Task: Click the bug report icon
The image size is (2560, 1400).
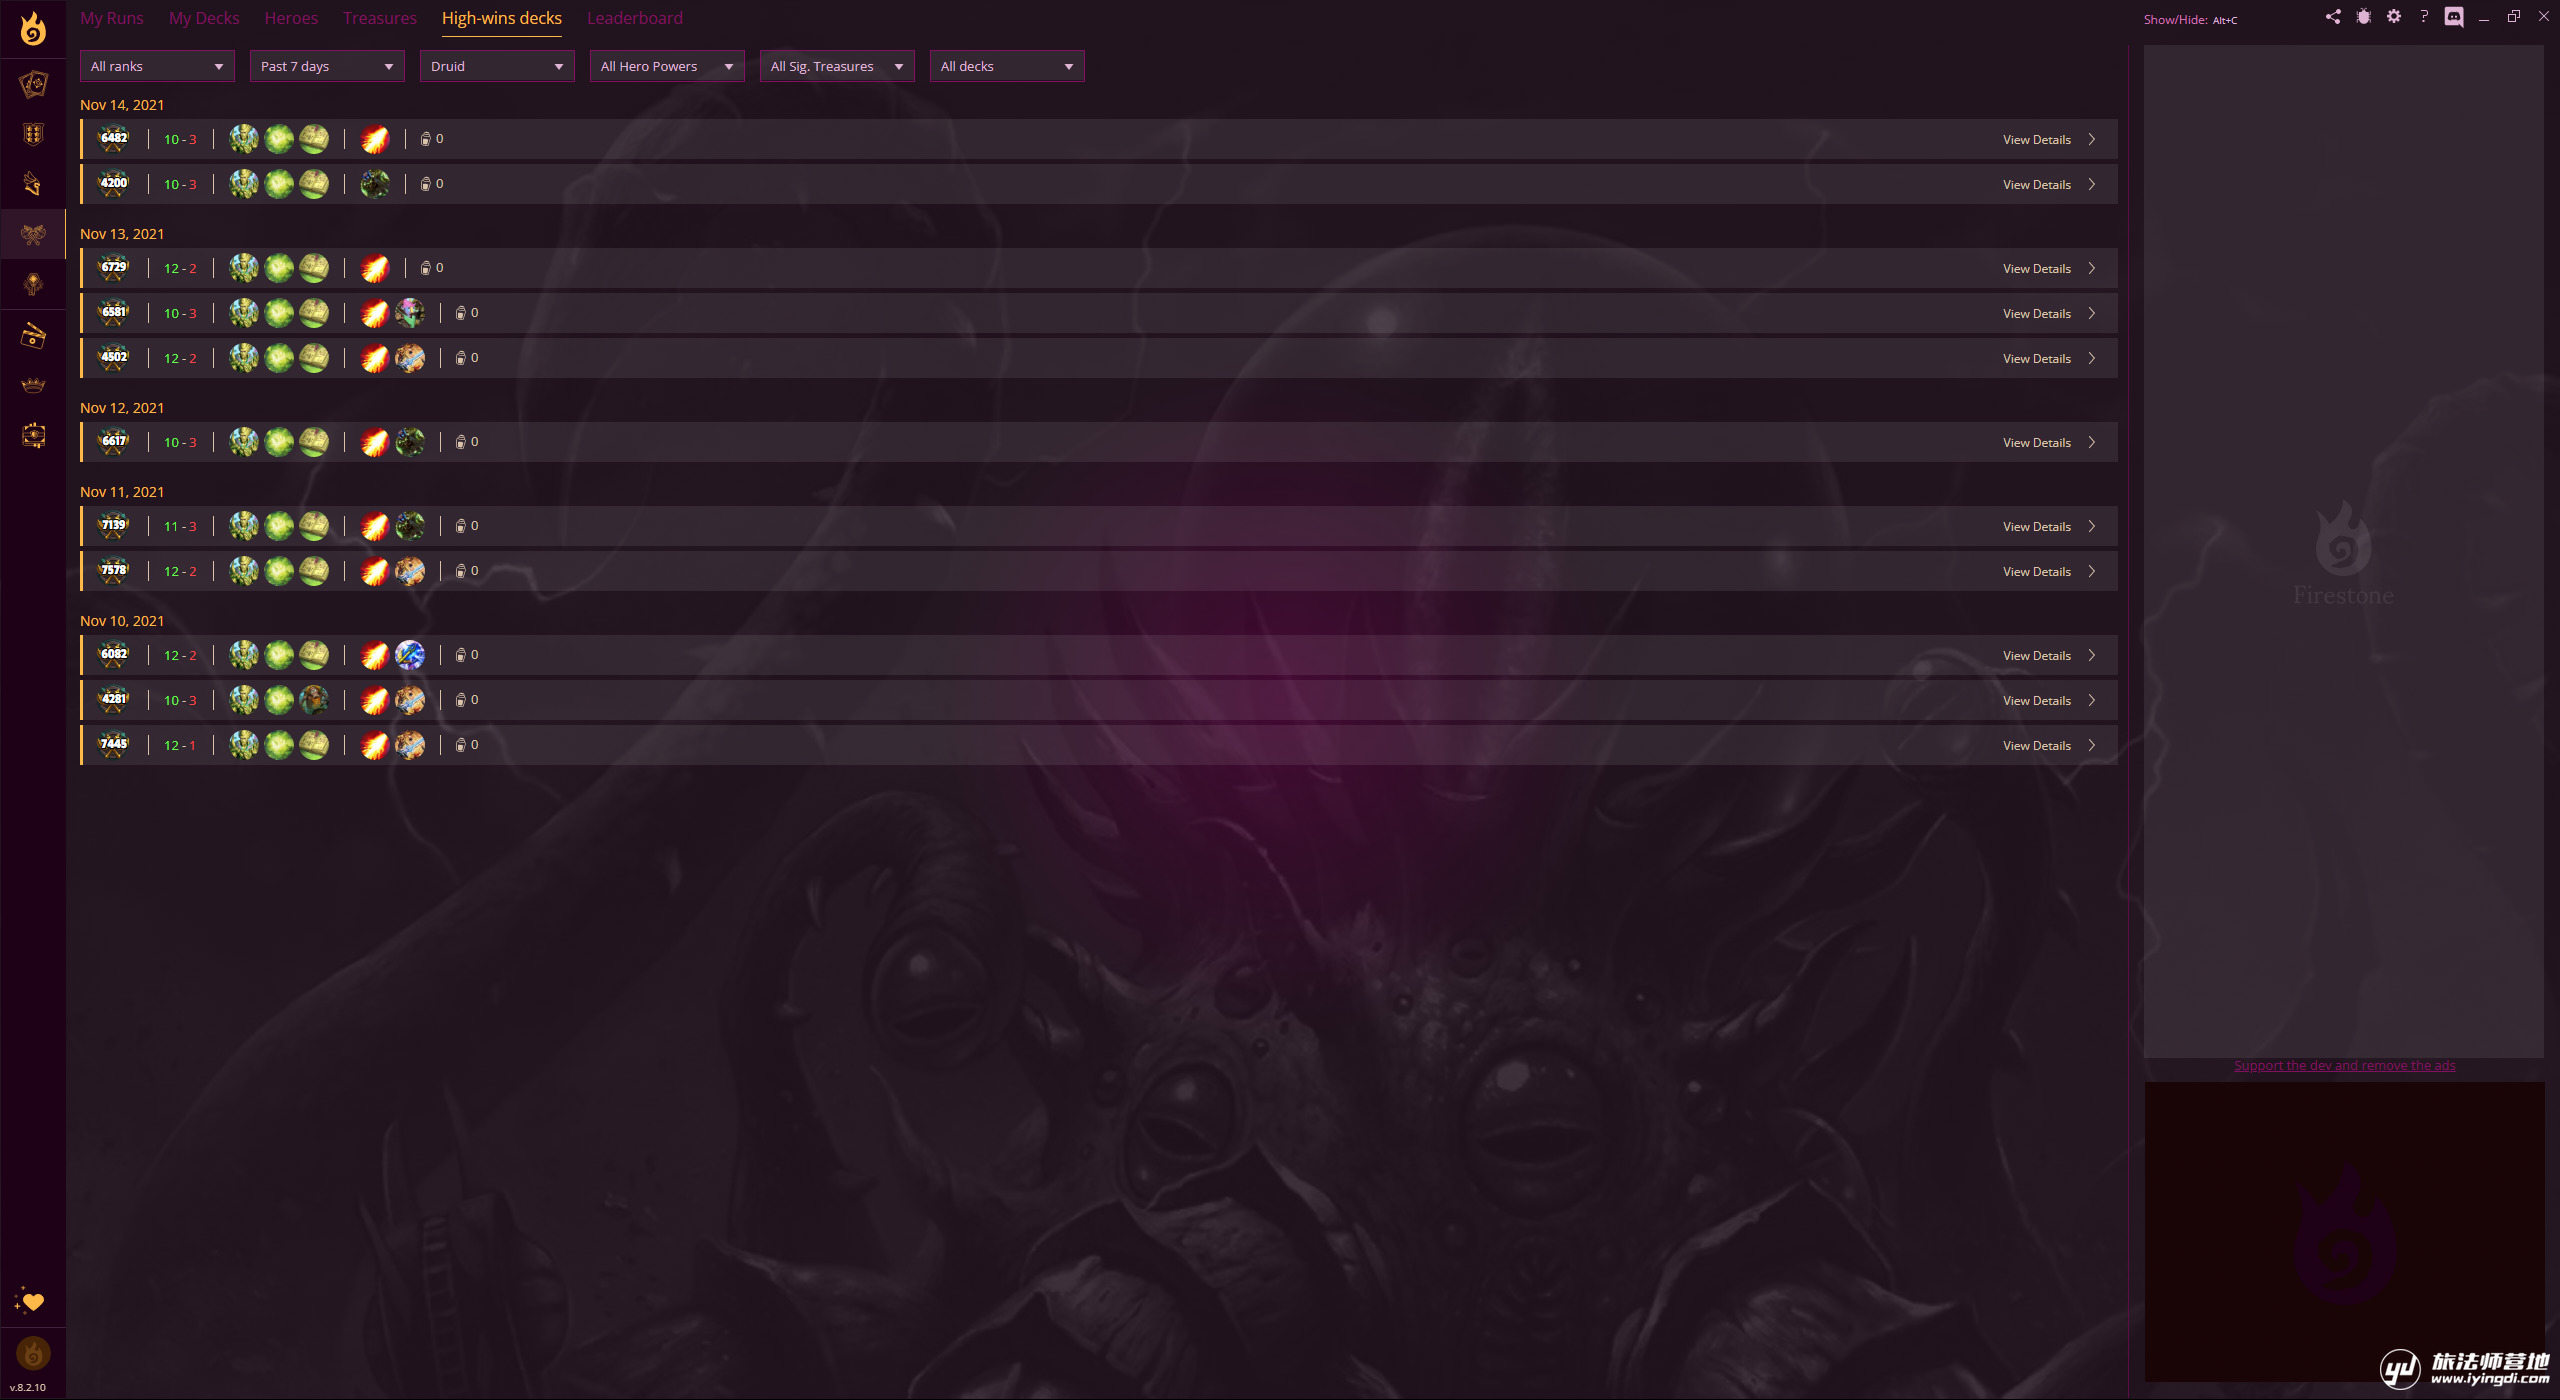Action: (2363, 17)
